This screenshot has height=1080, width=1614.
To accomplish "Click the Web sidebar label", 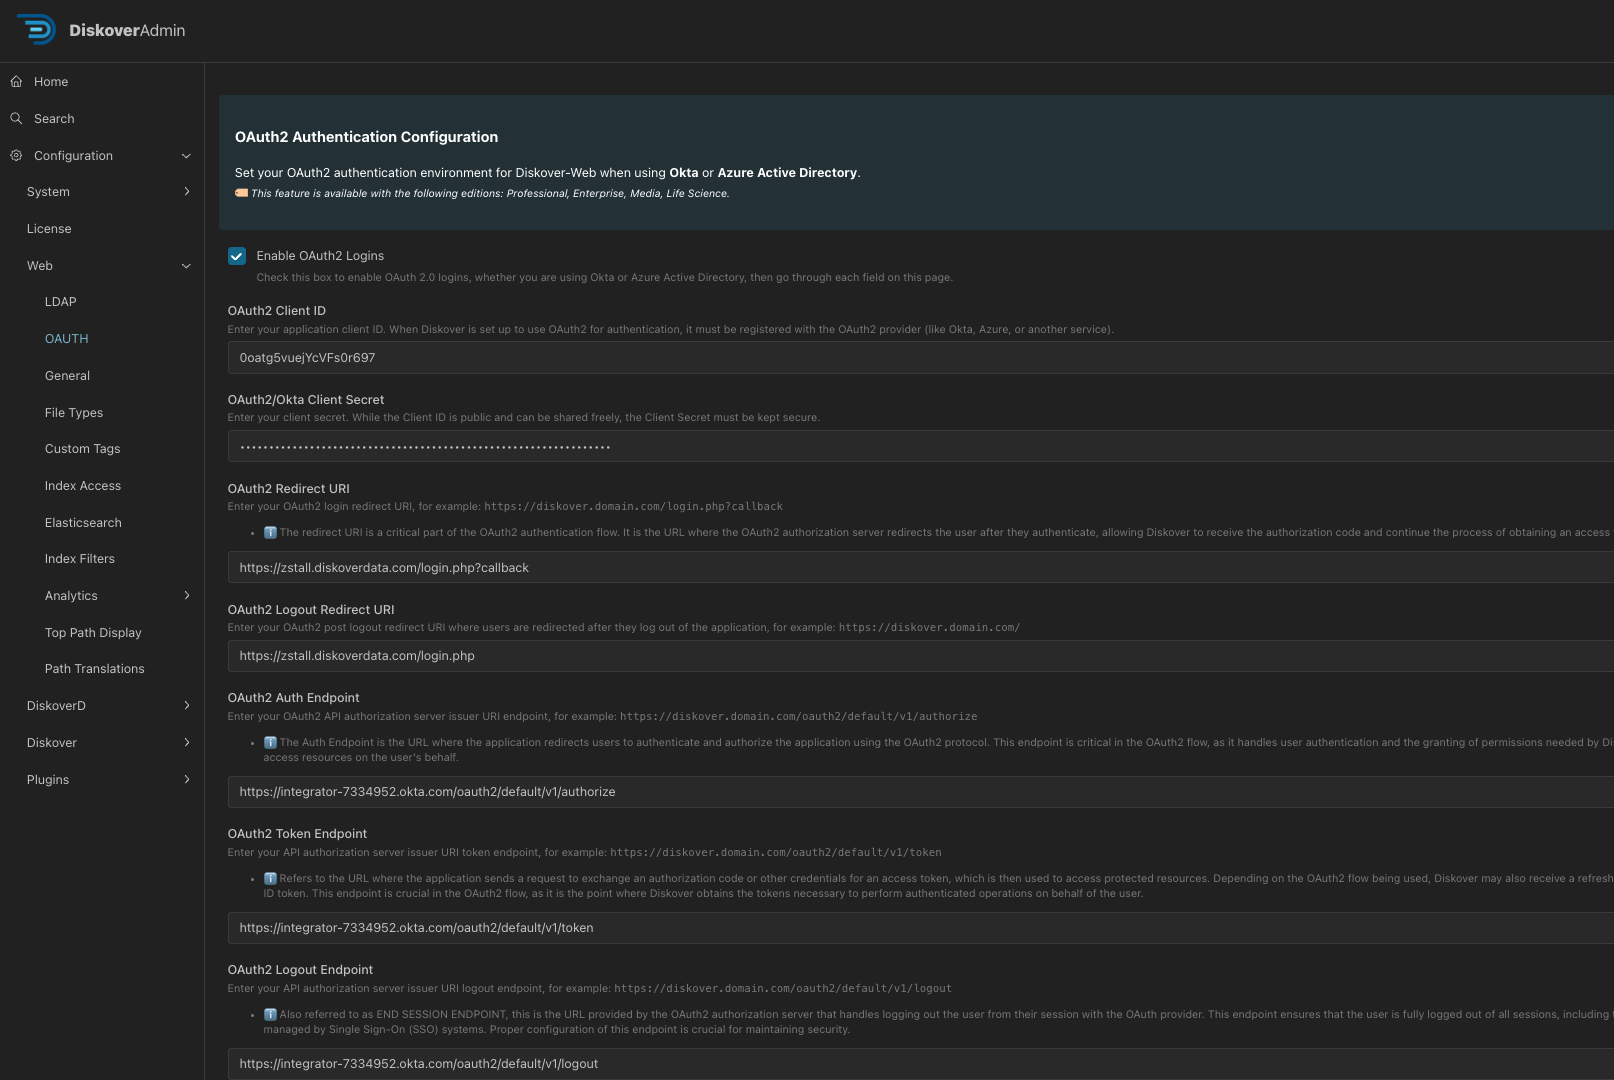I will point(40,266).
